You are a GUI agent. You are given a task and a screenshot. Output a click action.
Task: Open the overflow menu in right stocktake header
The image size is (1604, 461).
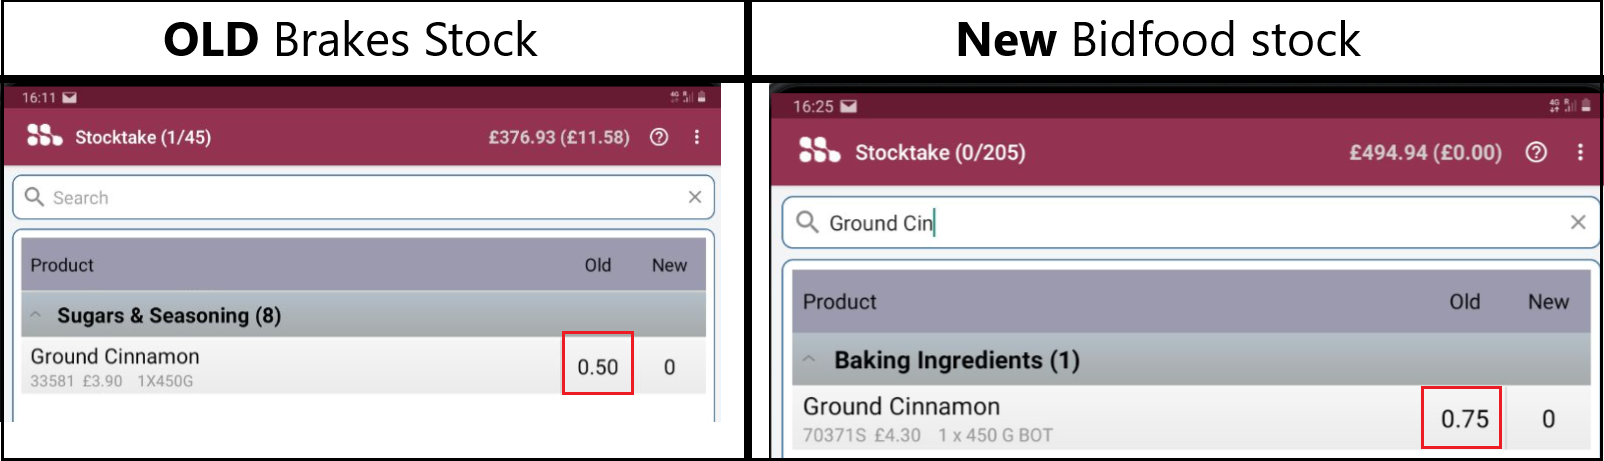(x=1580, y=152)
